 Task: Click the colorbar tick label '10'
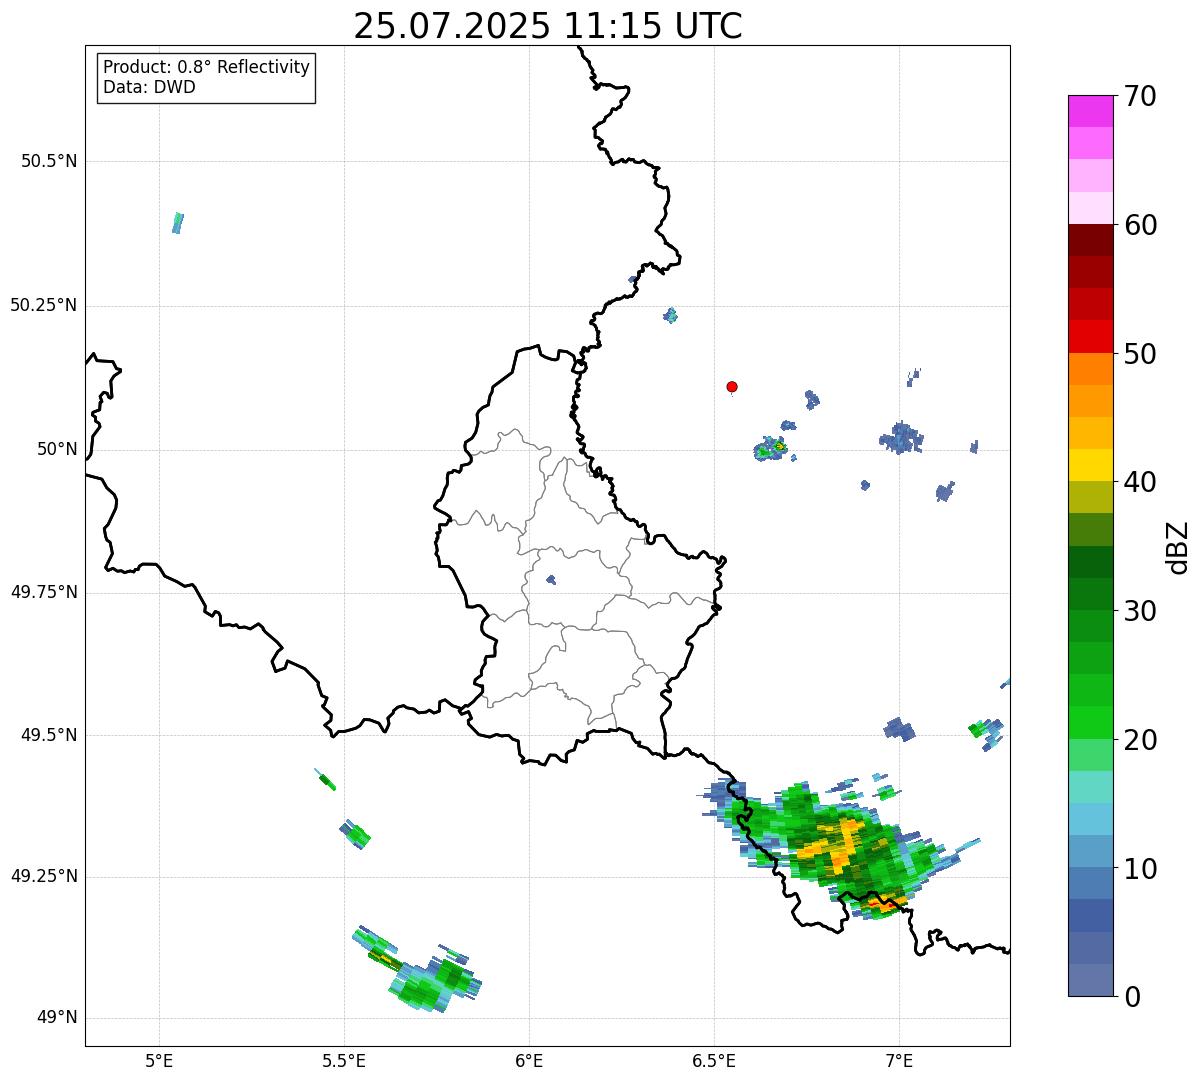click(x=1140, y=869)
